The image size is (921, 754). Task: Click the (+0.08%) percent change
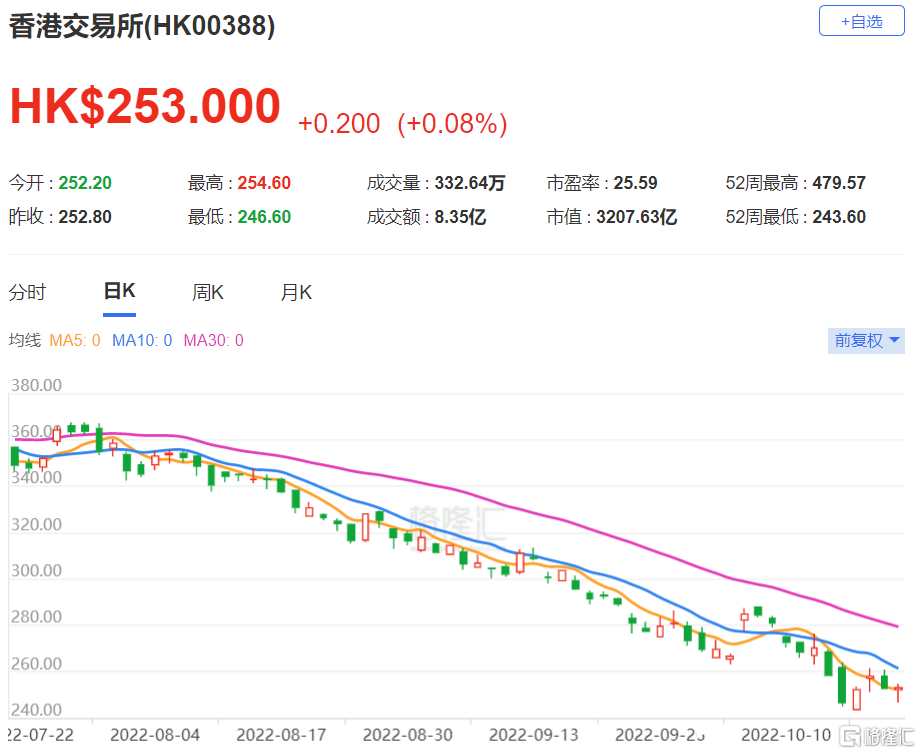coord(452,124)
